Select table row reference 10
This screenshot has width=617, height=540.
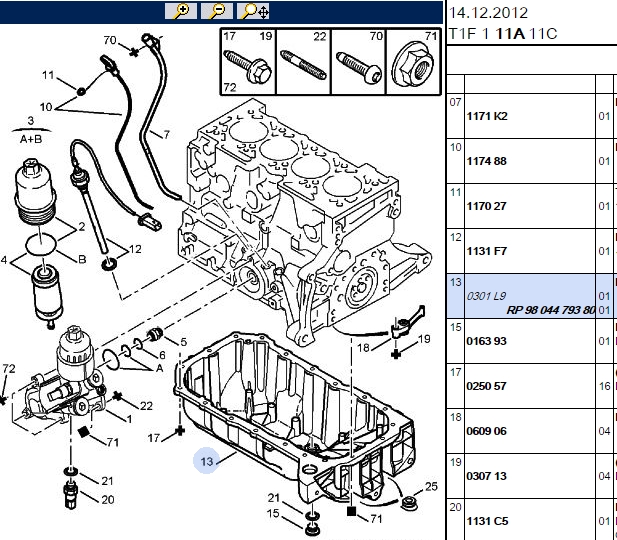(455, 147)
